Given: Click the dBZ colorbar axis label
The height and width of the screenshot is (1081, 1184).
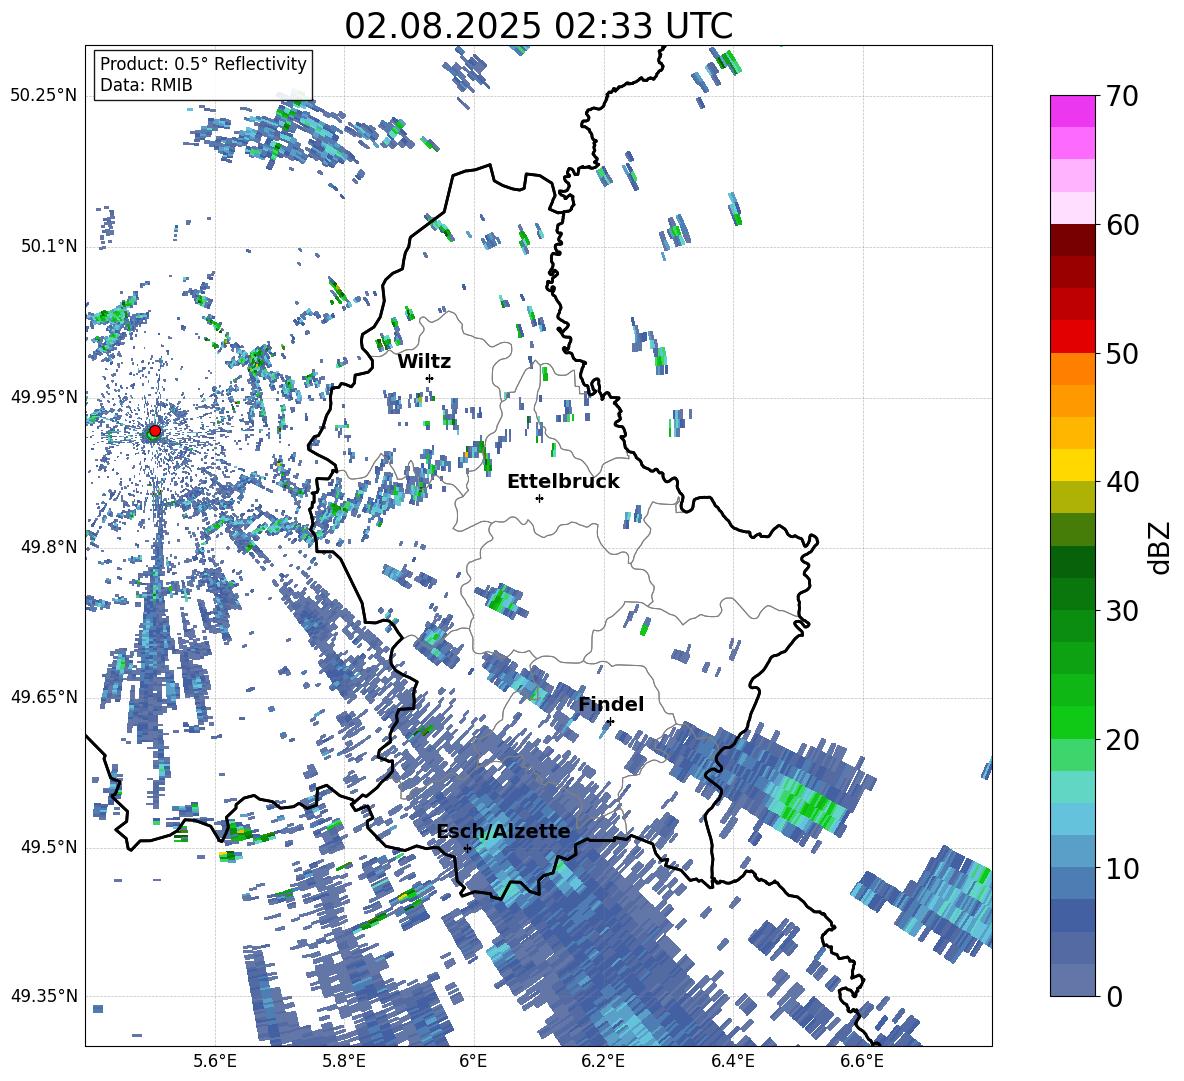Looking at the screenshot, I should pyautogui.click(x=1159, y=547).
